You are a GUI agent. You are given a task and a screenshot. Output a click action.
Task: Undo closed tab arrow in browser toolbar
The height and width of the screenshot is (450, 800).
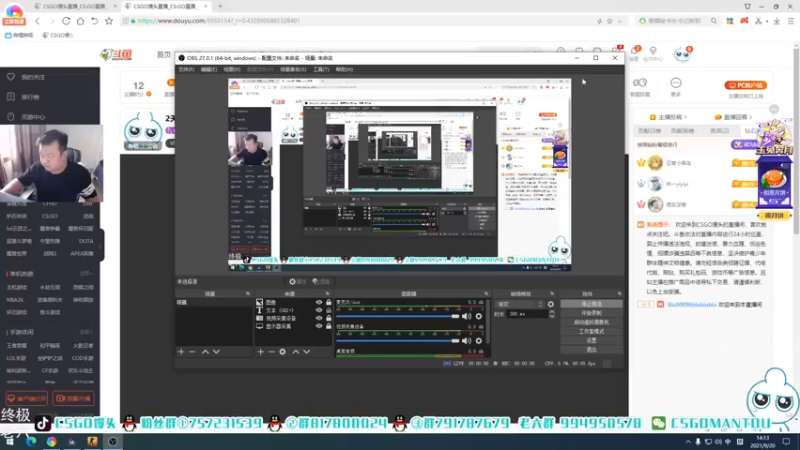(94, 21)
